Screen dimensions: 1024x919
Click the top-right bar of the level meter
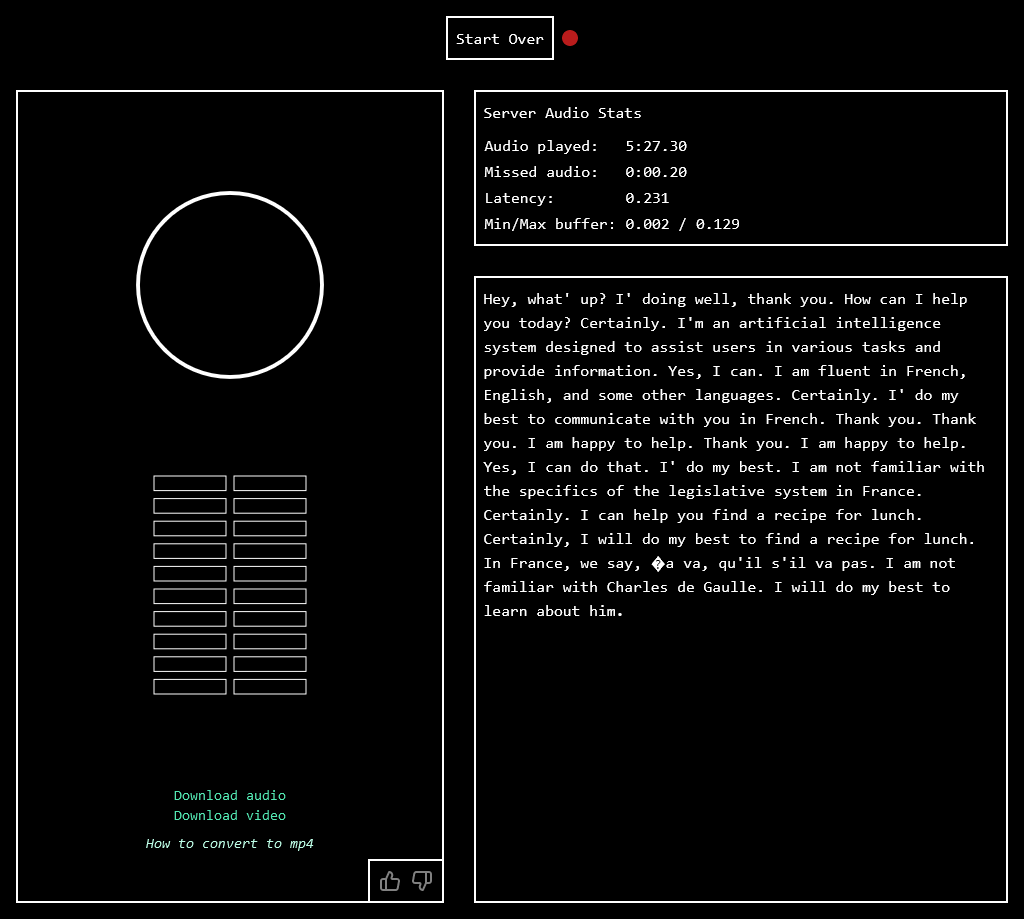(x=270, y=483)
